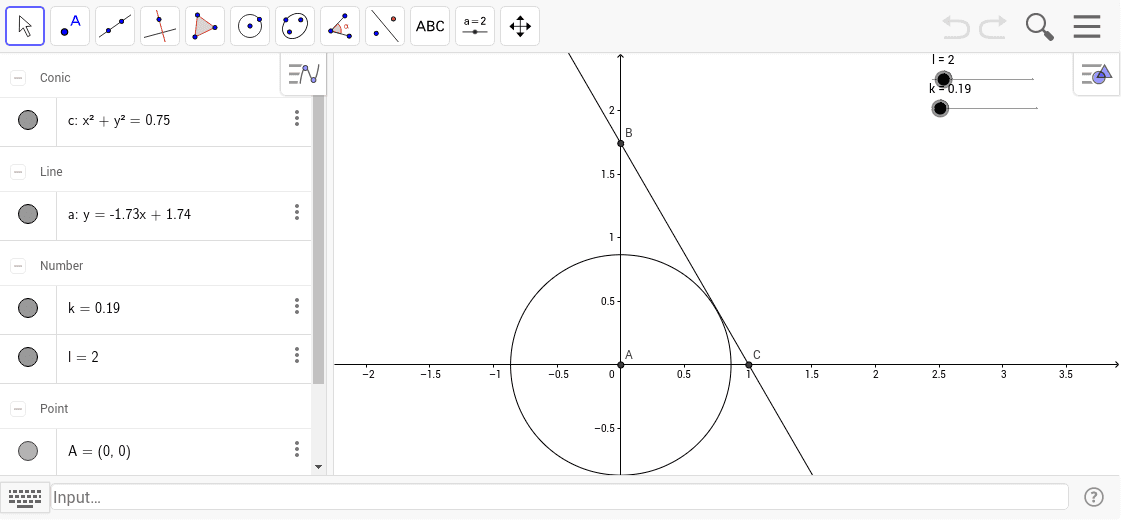Click point B on the y-axis
This screenshot has height=520, width=1121.
tap(621, 144)
